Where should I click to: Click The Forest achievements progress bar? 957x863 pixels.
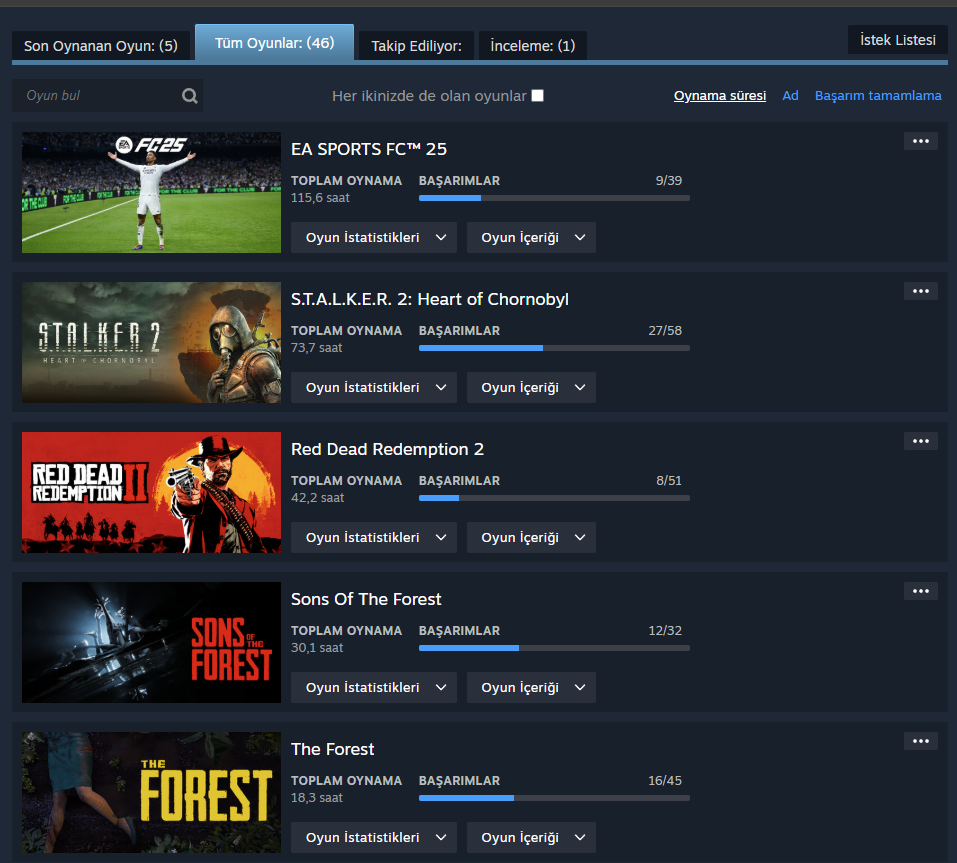(554, 798)
